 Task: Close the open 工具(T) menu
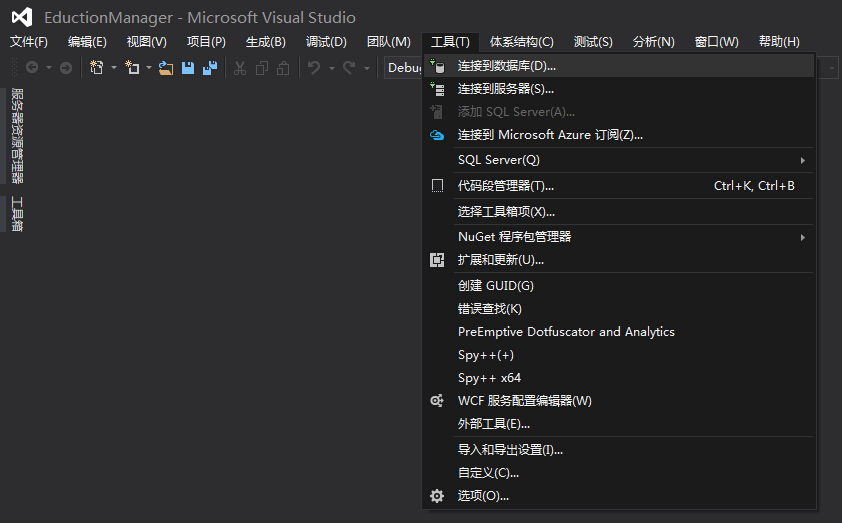tap(450, 42)
